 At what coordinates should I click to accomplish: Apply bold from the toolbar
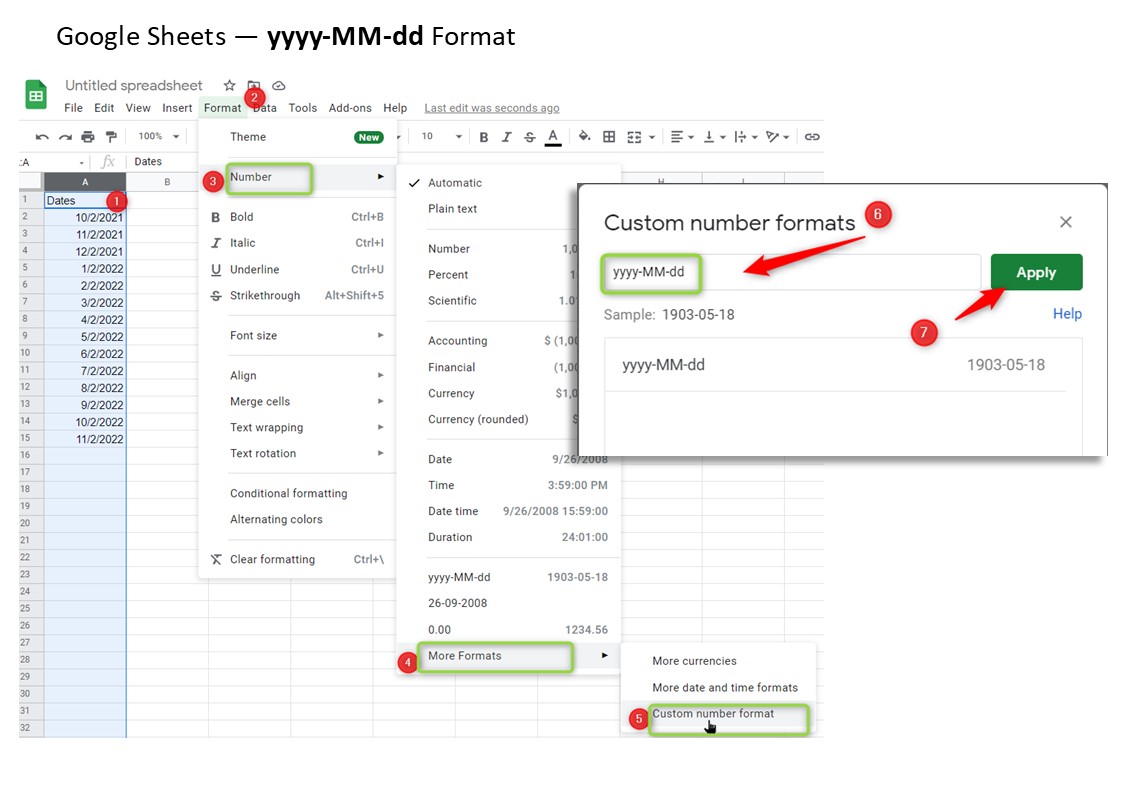[x=484, y=137]
